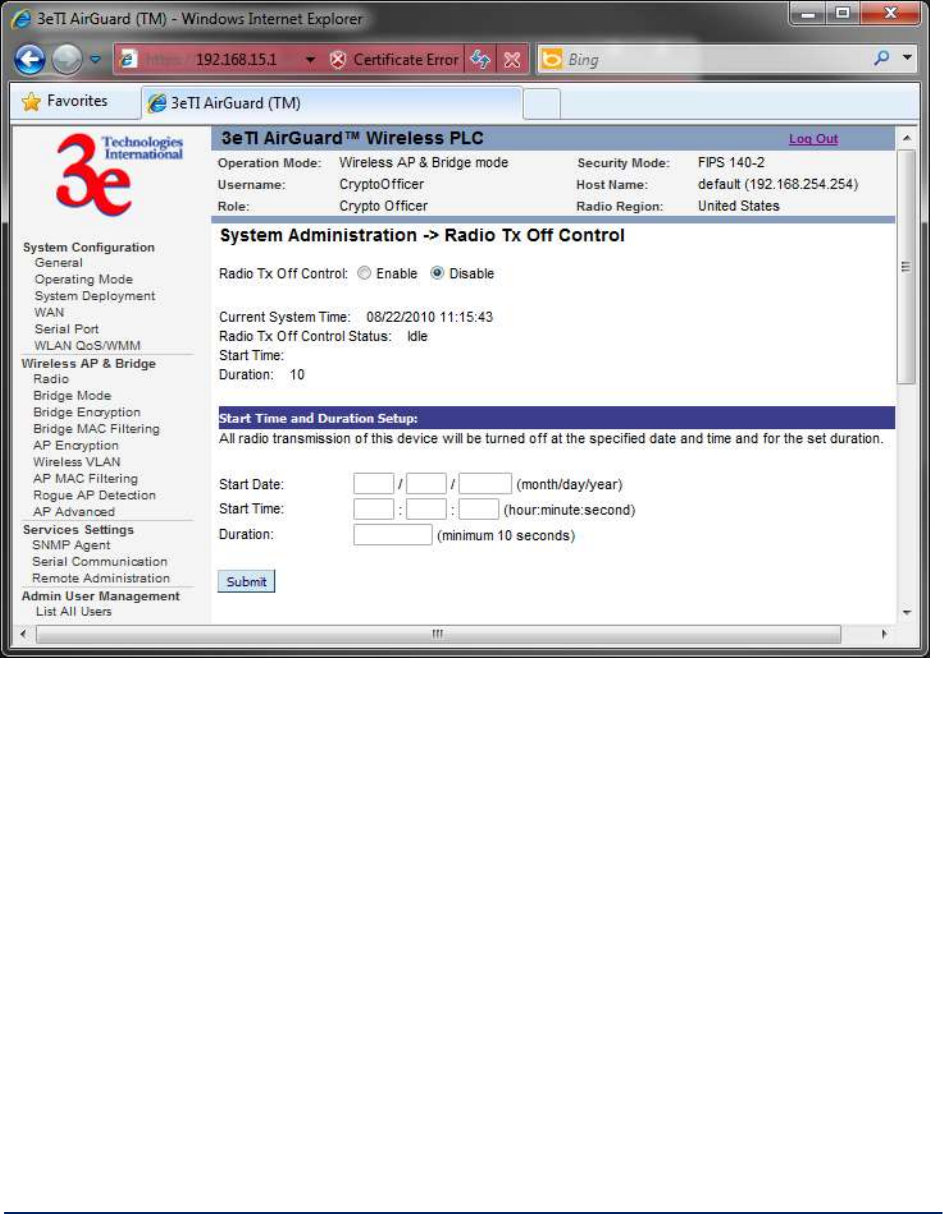Click the Duration input field
943x1214 pixels.
click(x=393, y=535)
